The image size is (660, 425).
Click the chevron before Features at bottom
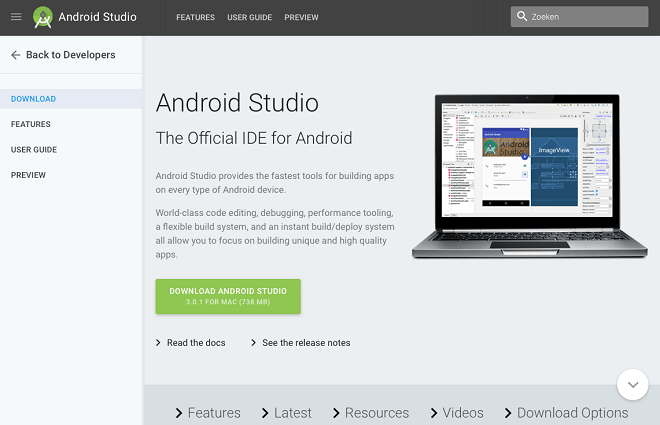[179, 413]
